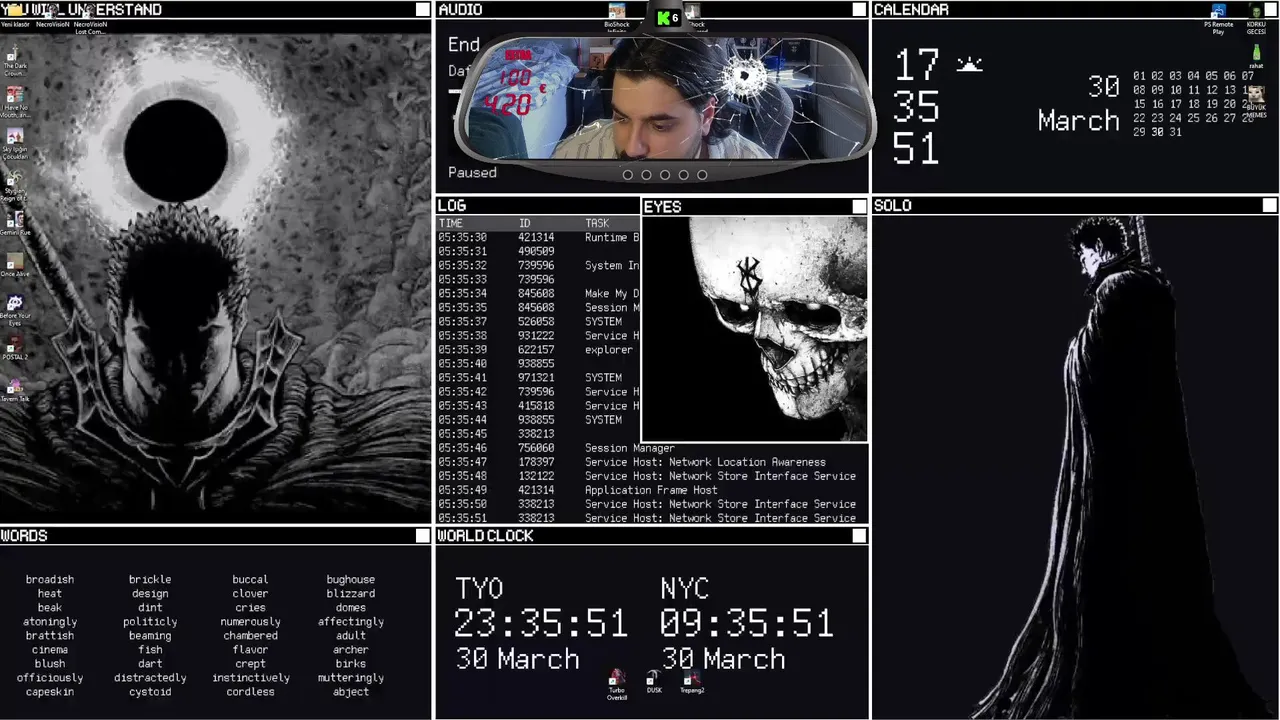Select the first dot under the mirror webcam

click(x=628, y=175)
